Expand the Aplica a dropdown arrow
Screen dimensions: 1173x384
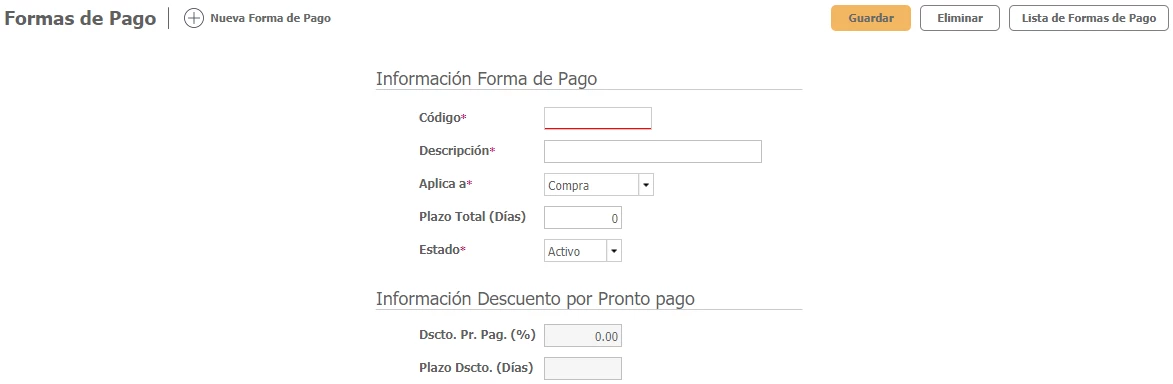coord(646,185)
